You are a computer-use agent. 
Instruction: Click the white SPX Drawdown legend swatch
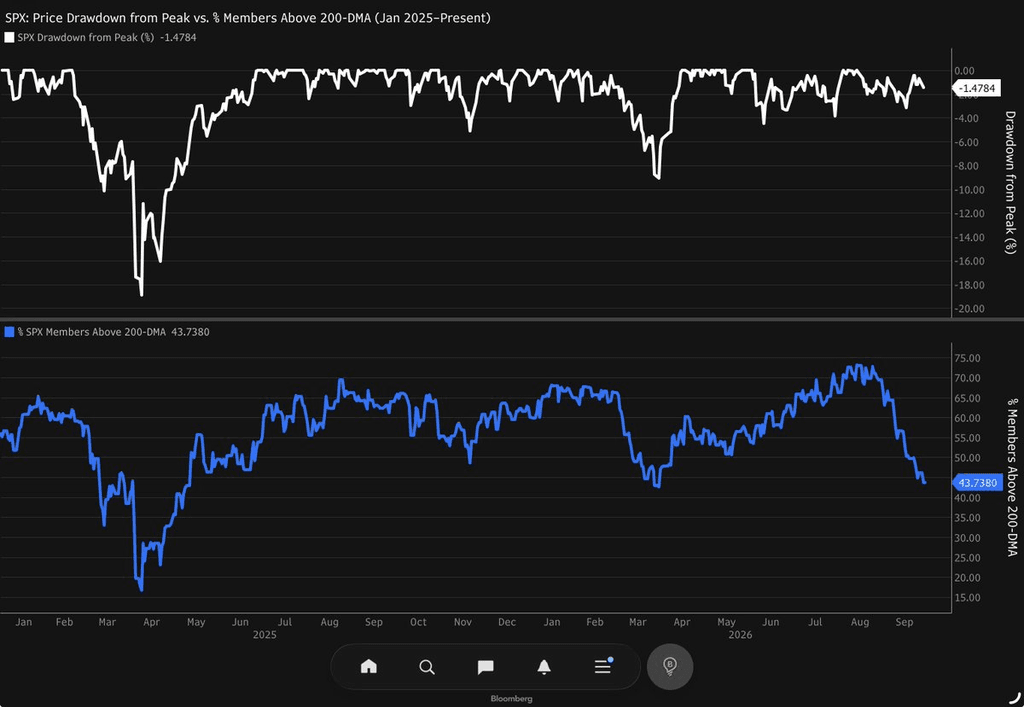pos(9,37)
